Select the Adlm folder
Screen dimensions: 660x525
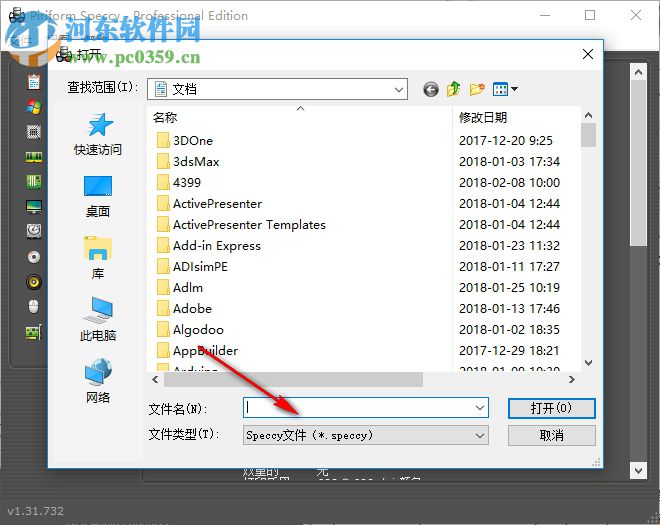tap(180, 288)
